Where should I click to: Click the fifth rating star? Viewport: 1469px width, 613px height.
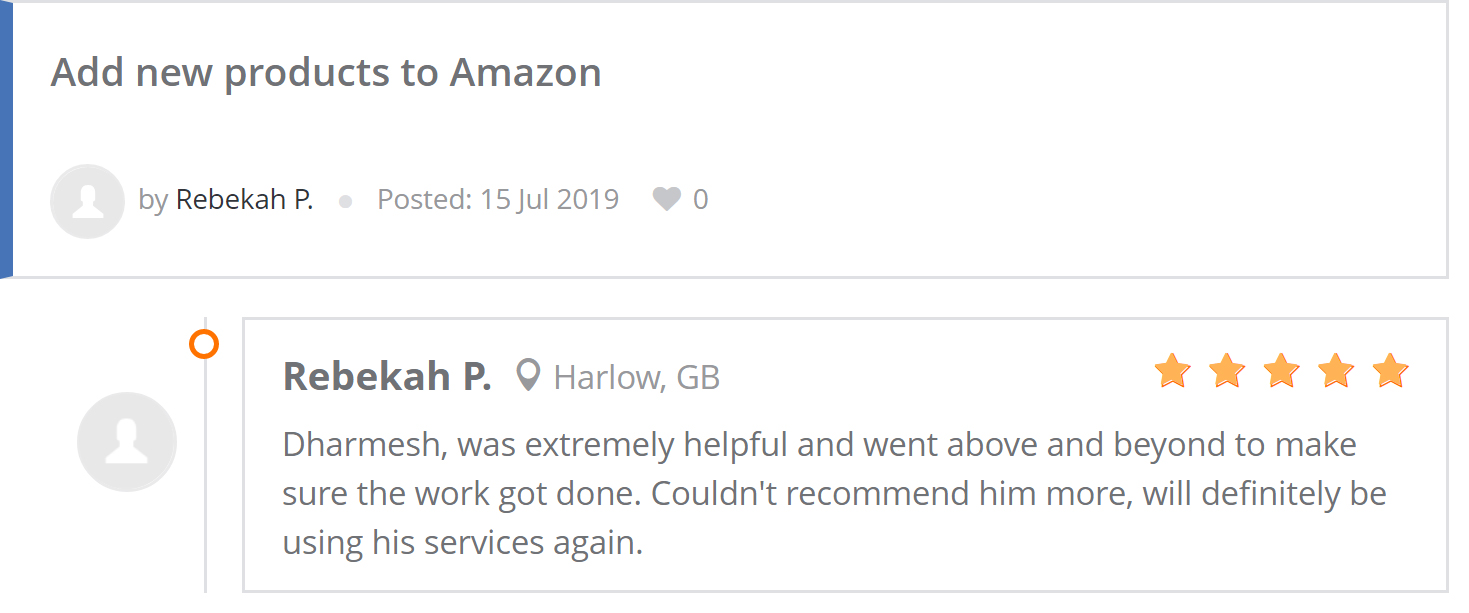(x=1390, y=371)
